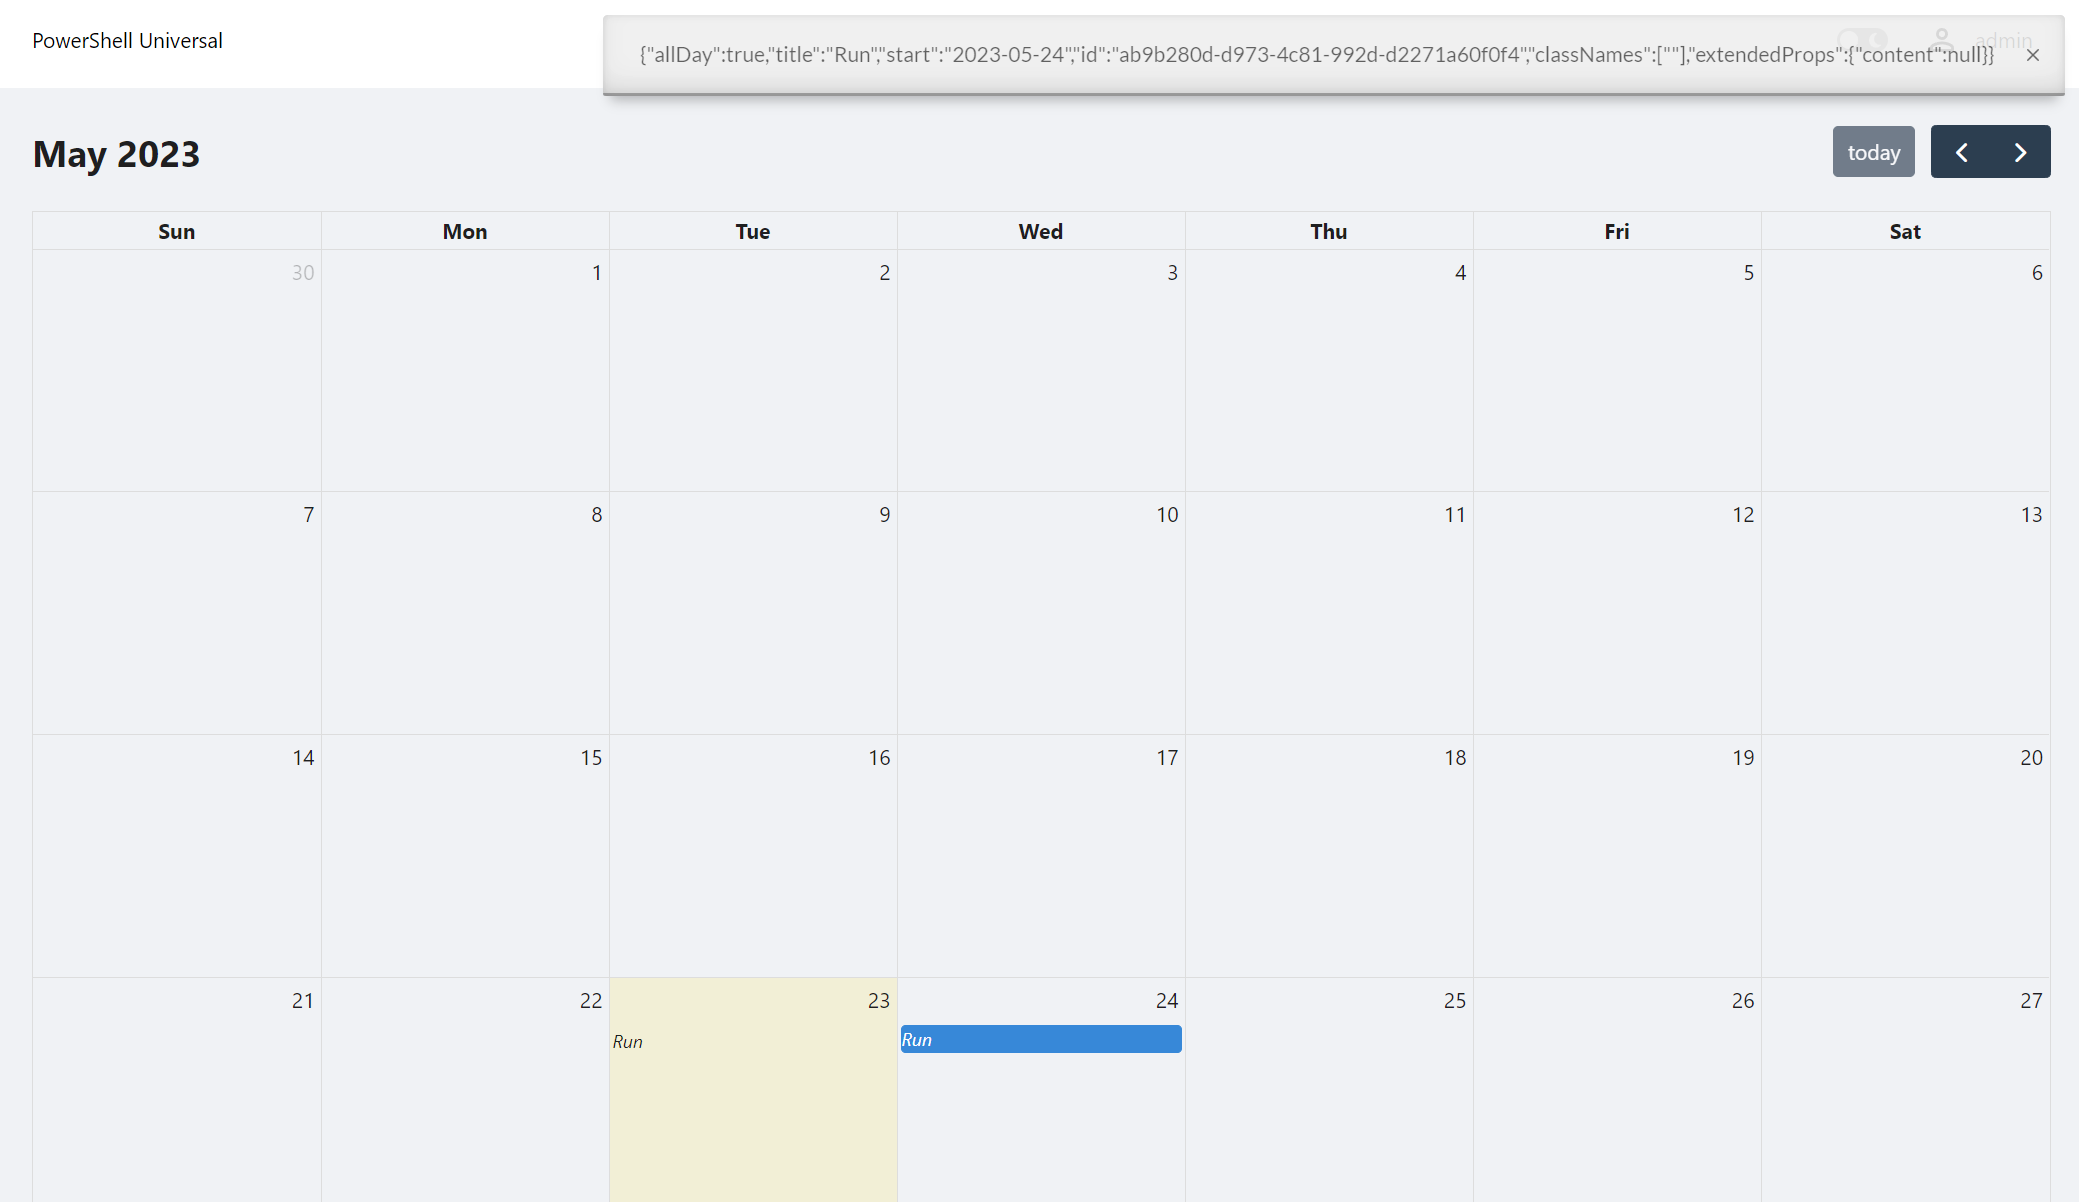Screen dimensions: 2079x1202
Task: Click the Sun column header
Action: point(177,231)
